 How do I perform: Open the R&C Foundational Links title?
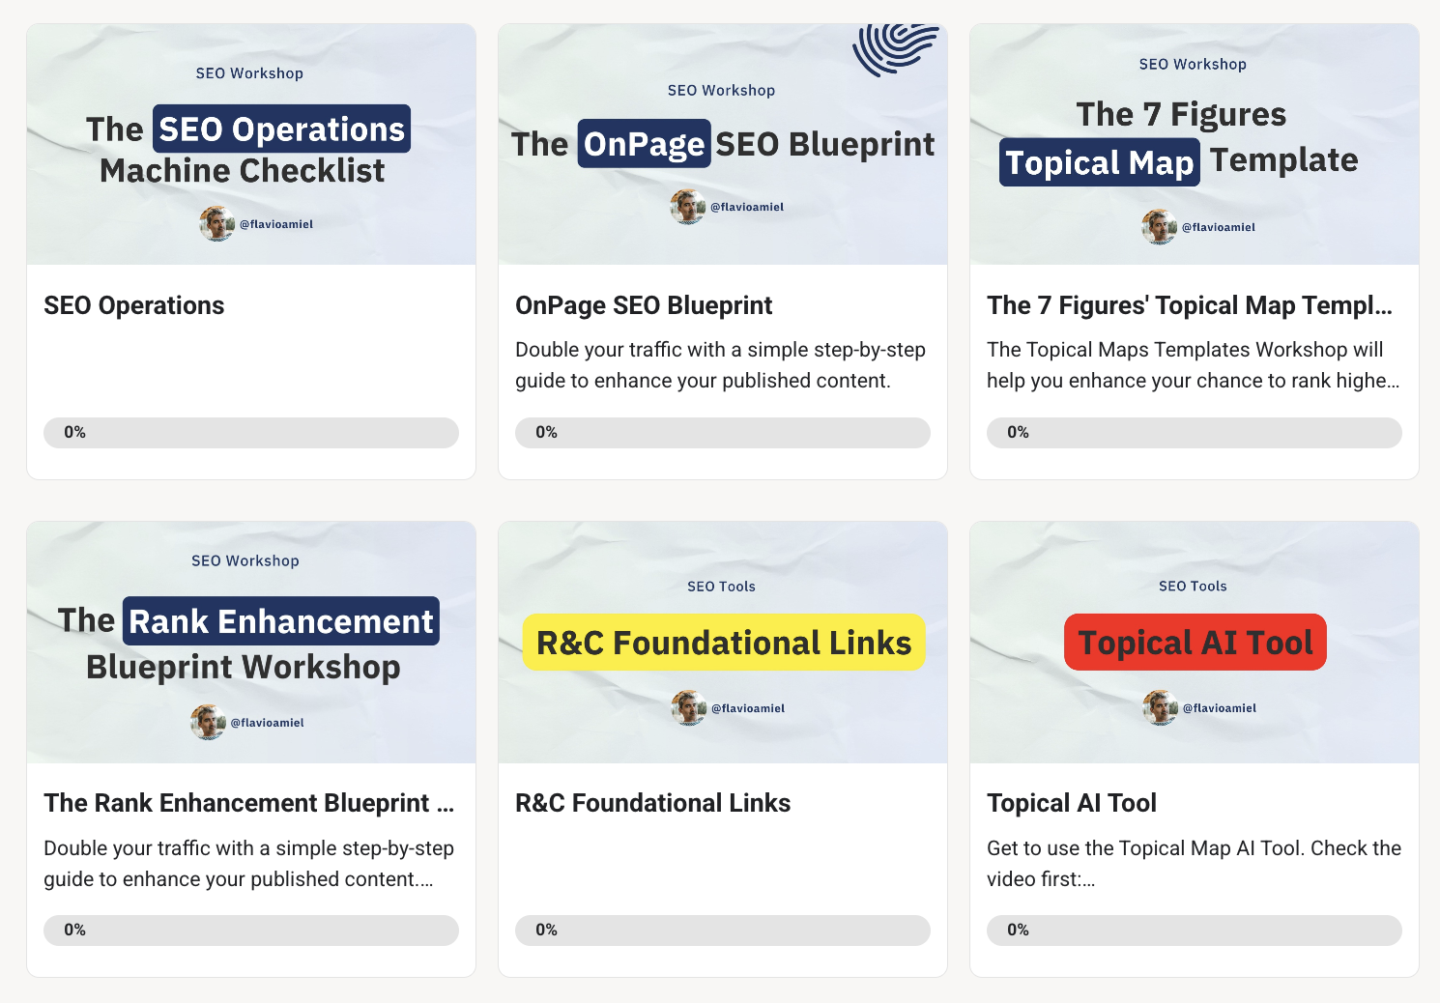pyautogui.click(x=652, y=804)
